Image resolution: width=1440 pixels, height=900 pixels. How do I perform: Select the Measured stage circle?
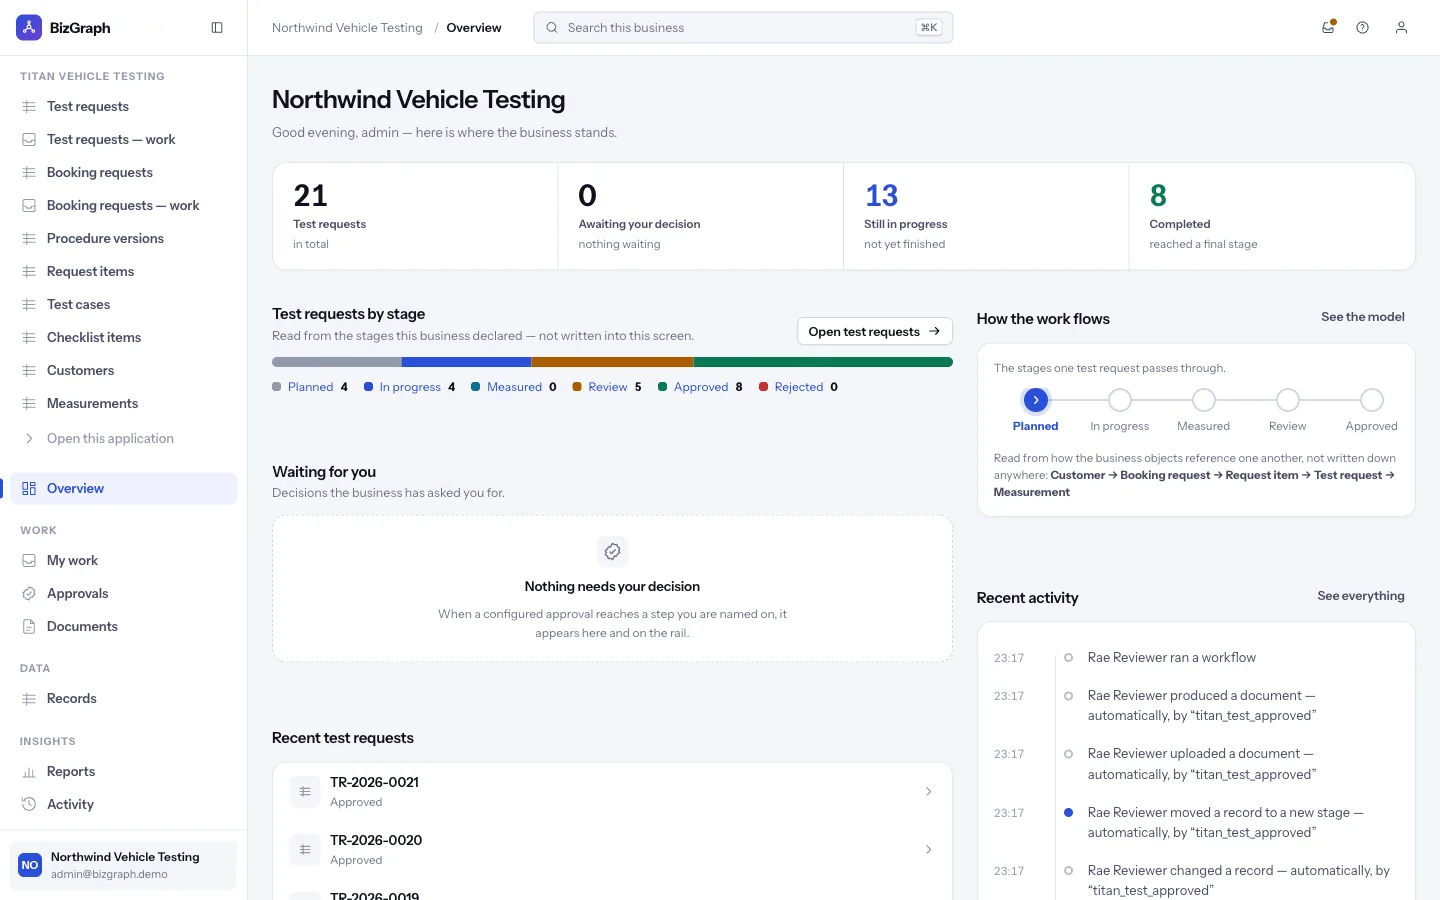[x=1204, y=400]
